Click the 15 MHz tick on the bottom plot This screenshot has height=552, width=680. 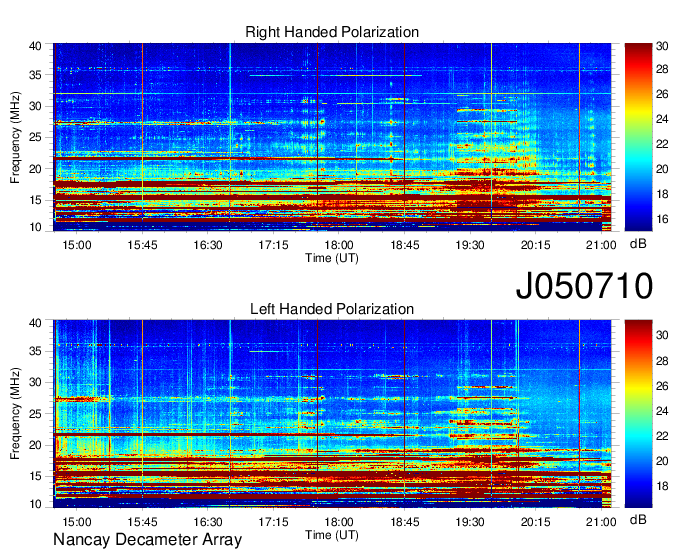click(35, 476)
